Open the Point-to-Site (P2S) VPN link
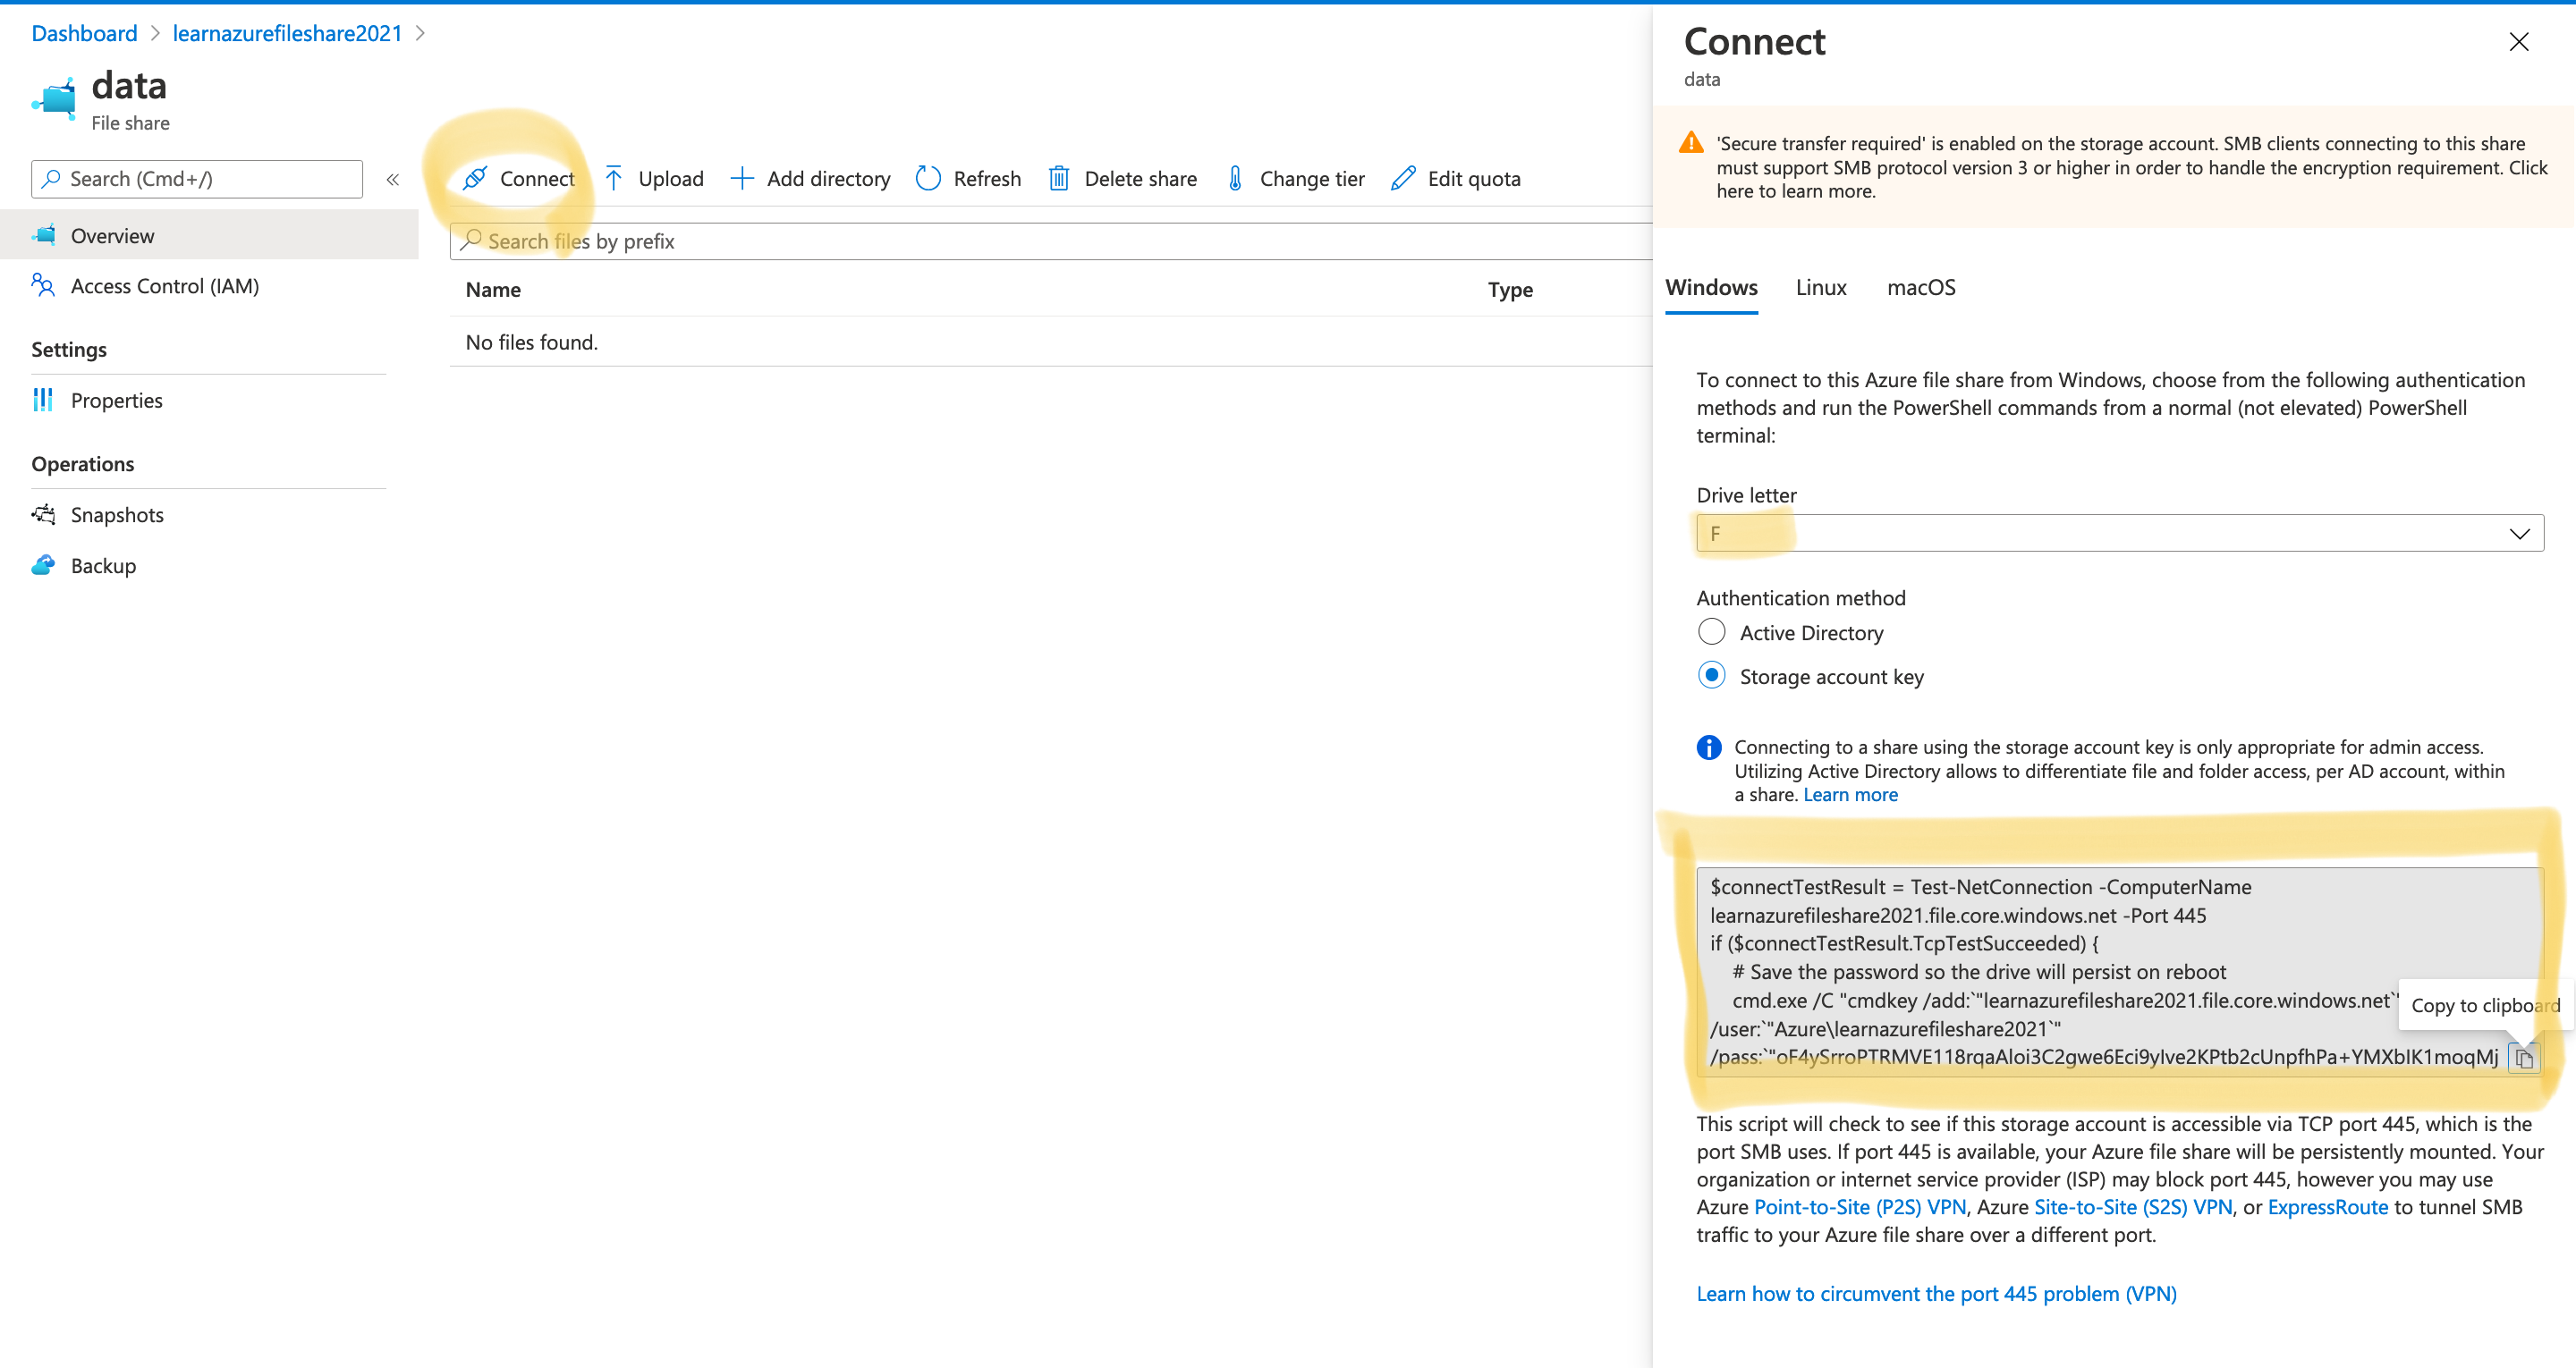Viewport: 2576px width, 1368px height. tap(1860, 1207)
